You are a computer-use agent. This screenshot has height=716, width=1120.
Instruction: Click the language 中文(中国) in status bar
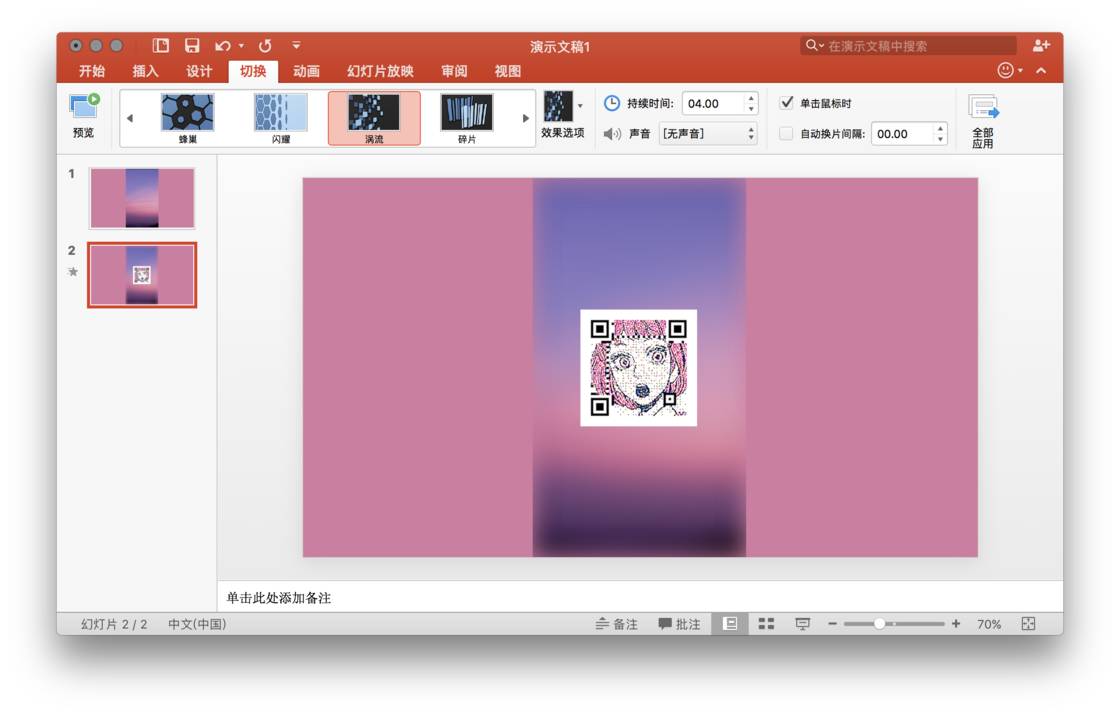(197, 624)
